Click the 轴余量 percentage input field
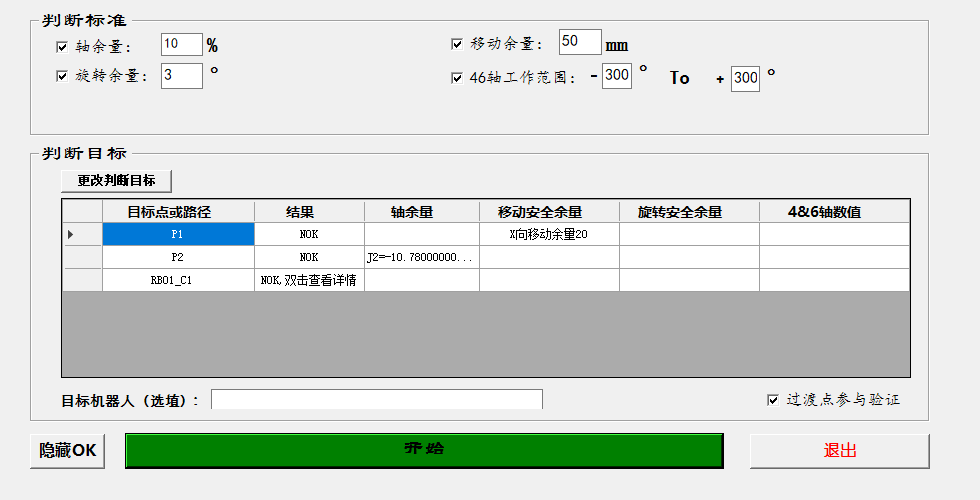 point(181,45)
